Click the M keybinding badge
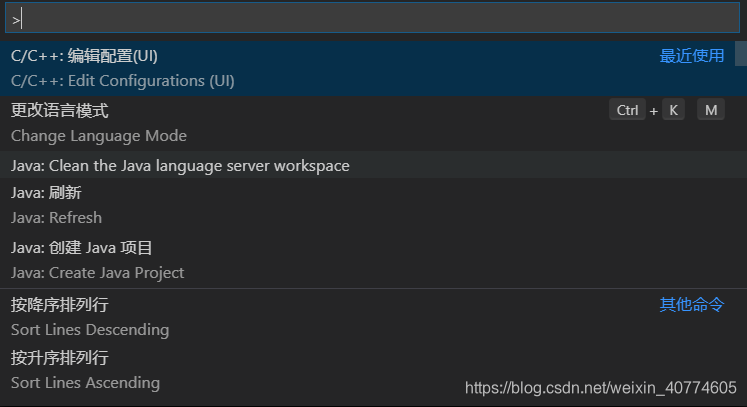The width and height of the screenshot is (747, 407). [711, 110]
